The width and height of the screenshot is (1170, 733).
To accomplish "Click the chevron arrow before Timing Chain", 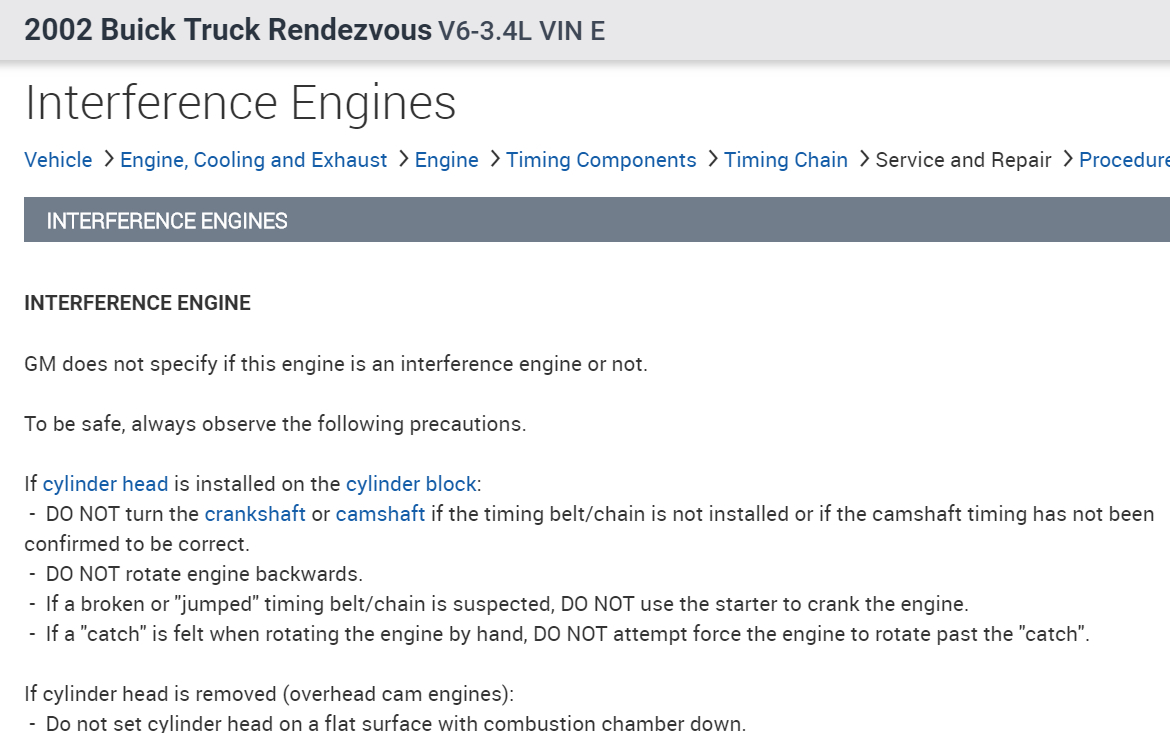I will pos(712,159).
